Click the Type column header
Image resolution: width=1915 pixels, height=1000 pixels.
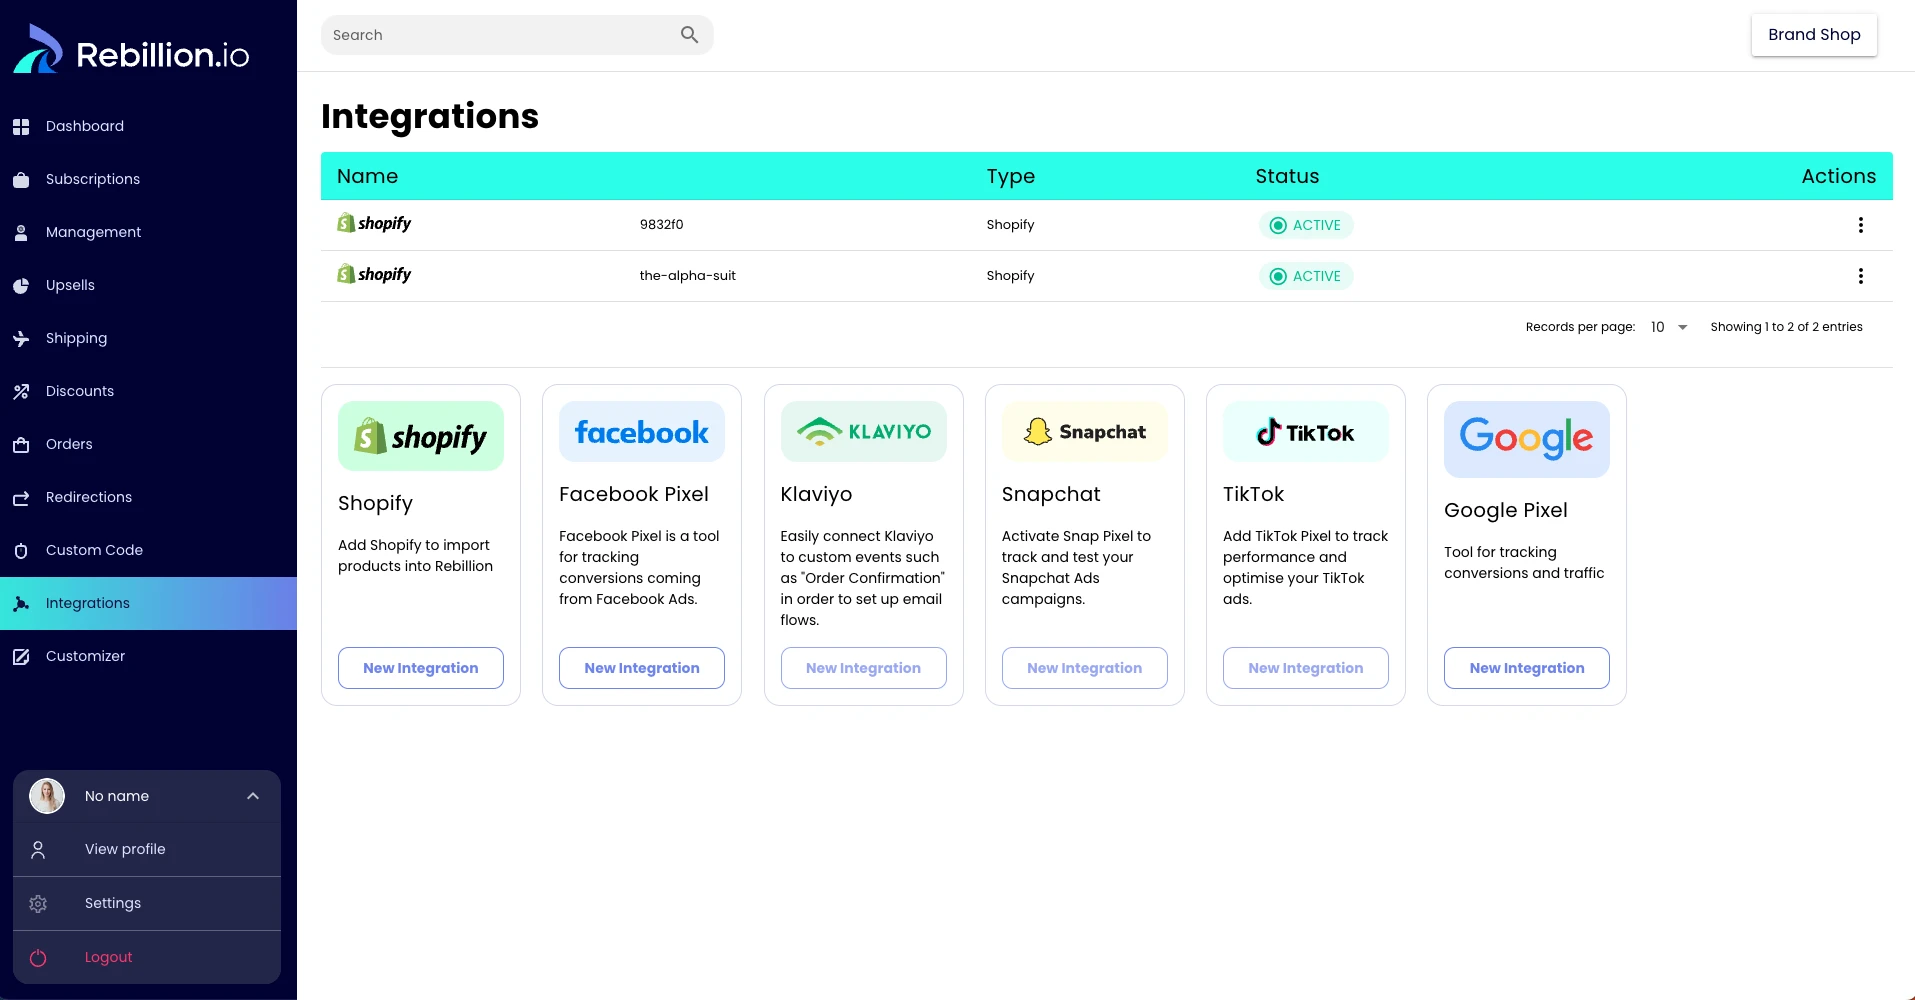tap(1011, 176)
